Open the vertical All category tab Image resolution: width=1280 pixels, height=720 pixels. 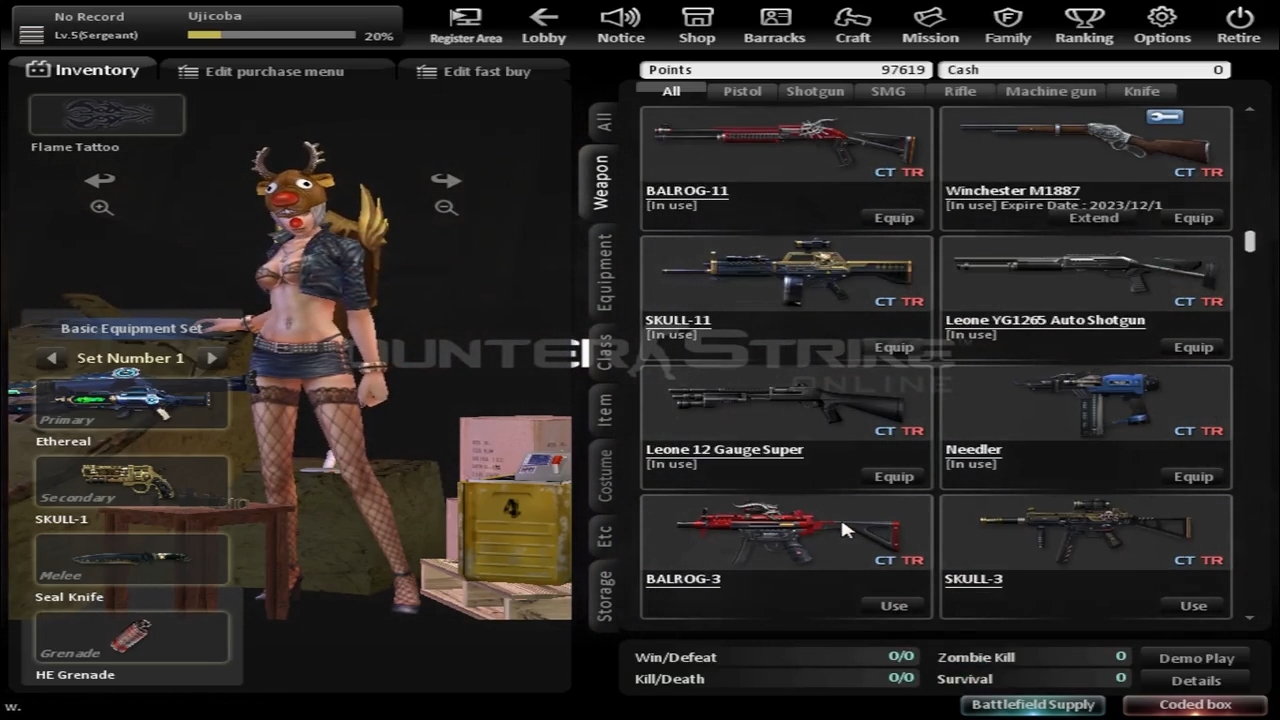click(604, 122)
